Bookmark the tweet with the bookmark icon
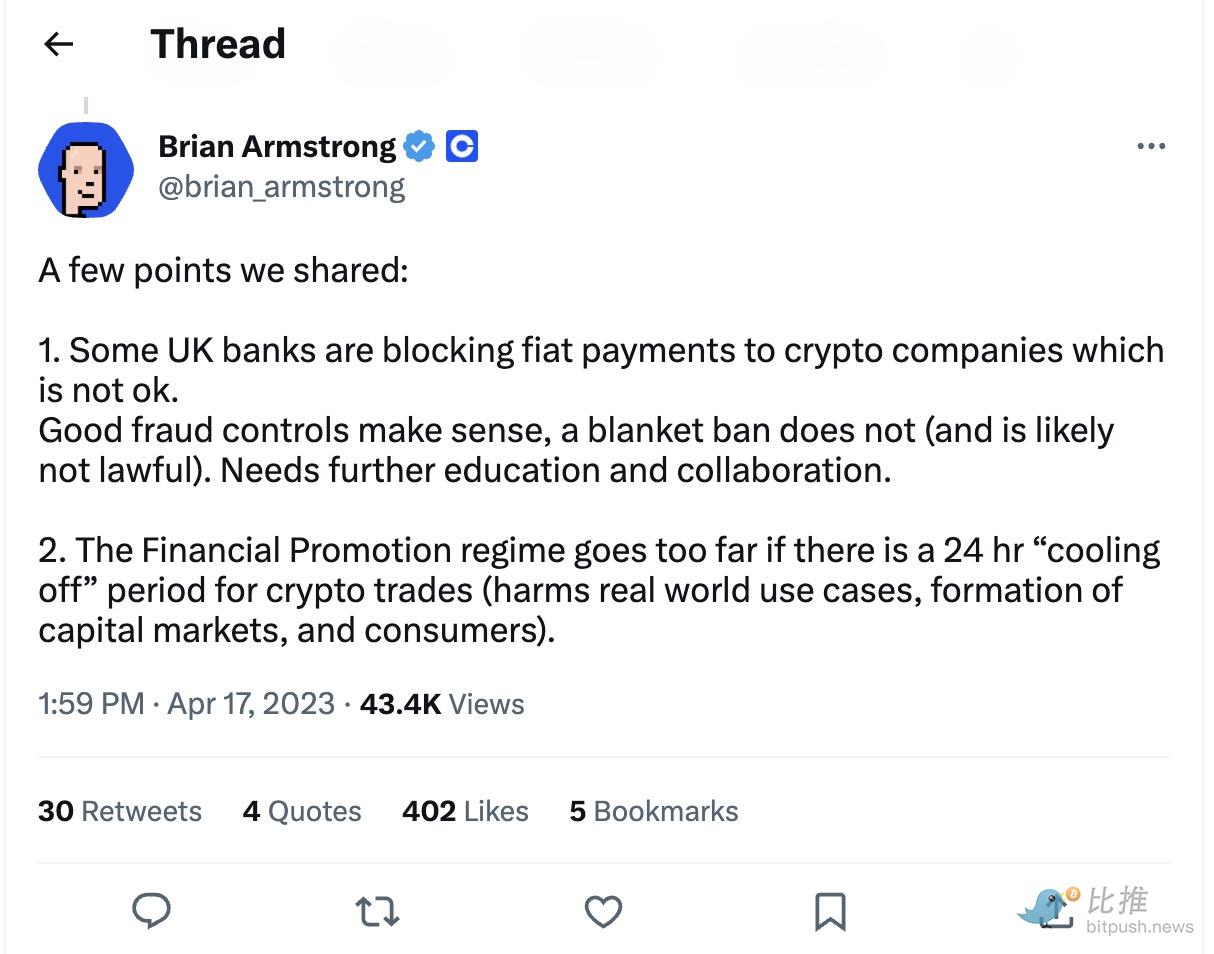Image resolution: width=1214 pixels, height=954 pixels. coord(830,911)
